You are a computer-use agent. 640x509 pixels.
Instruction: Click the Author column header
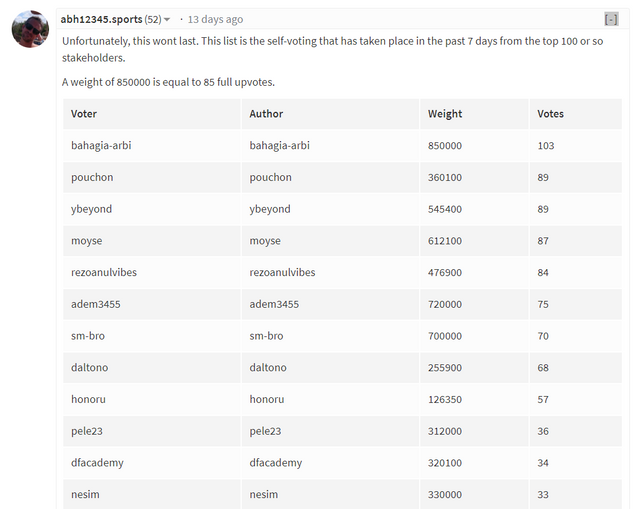coord(267,114)
